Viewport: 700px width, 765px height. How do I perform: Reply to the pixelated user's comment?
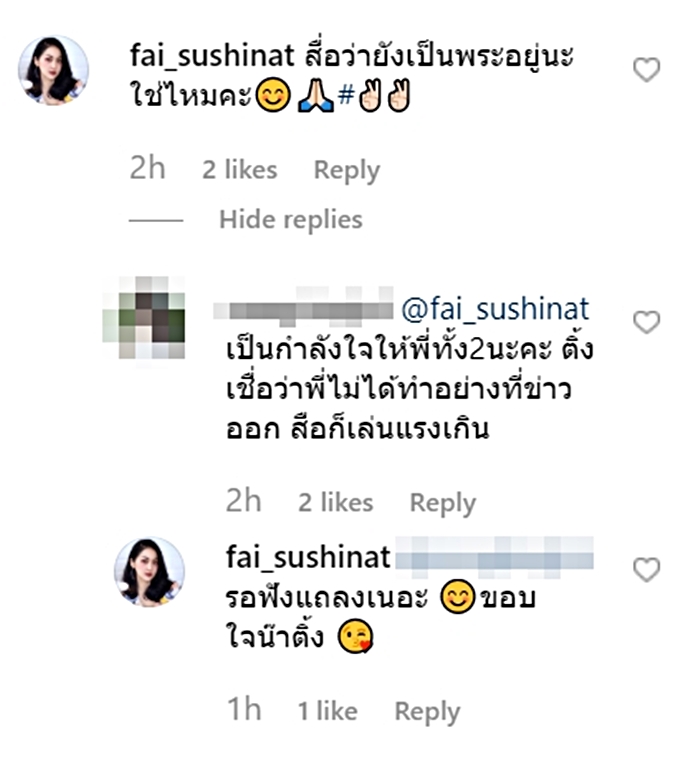click(442, 503)
